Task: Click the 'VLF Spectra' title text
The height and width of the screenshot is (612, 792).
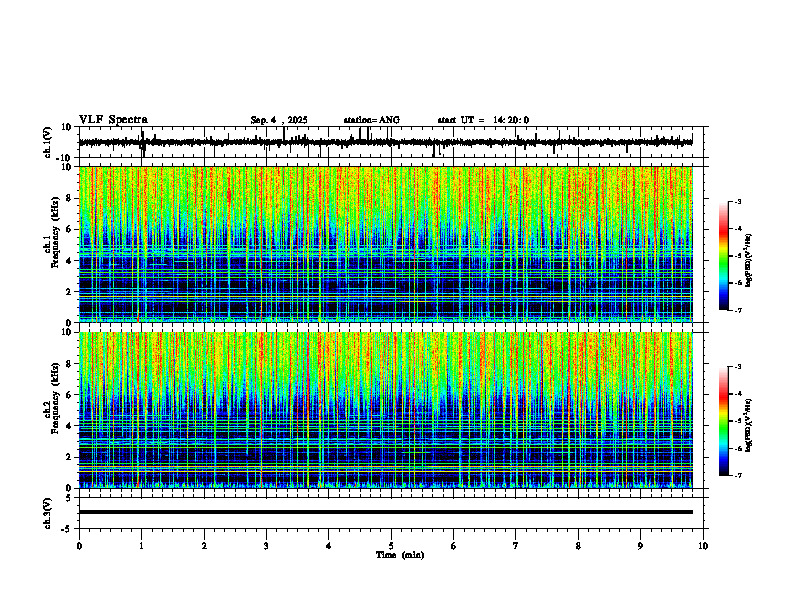Action: click(113, 120)
